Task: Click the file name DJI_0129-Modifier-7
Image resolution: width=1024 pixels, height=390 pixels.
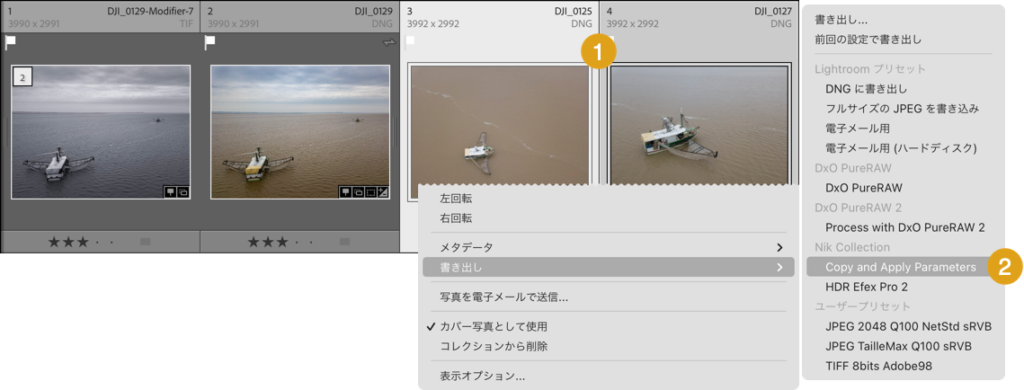Action: [x=150, y=11]
